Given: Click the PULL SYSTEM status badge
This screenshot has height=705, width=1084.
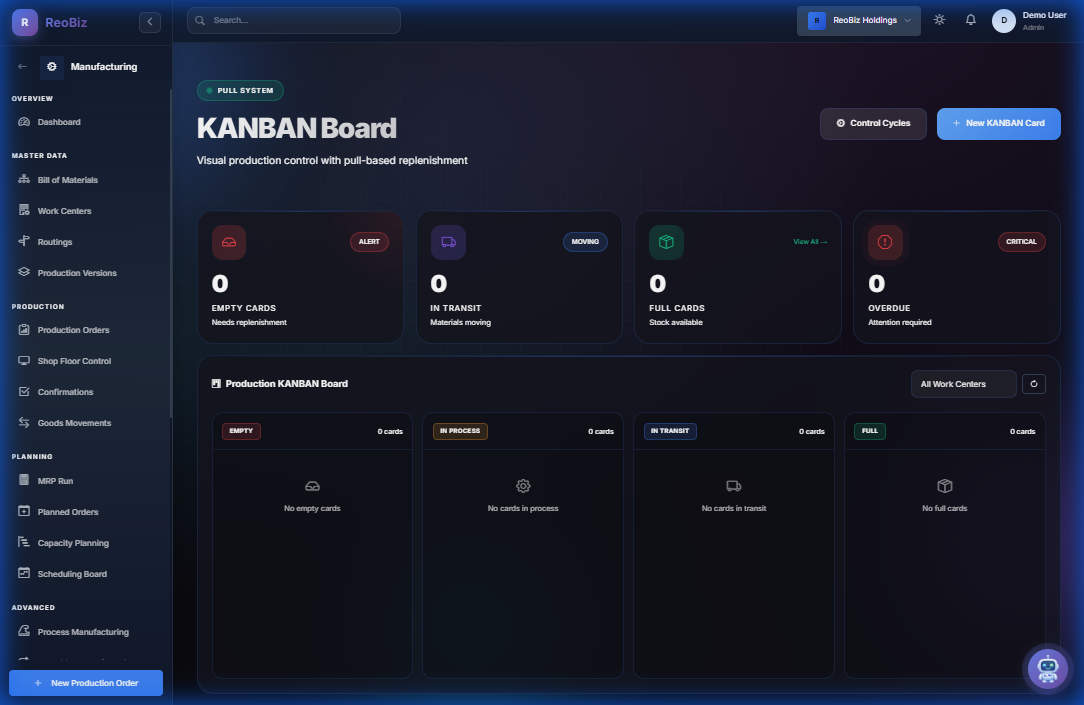Looking at the screenshot, I should (x=240, y=90).
